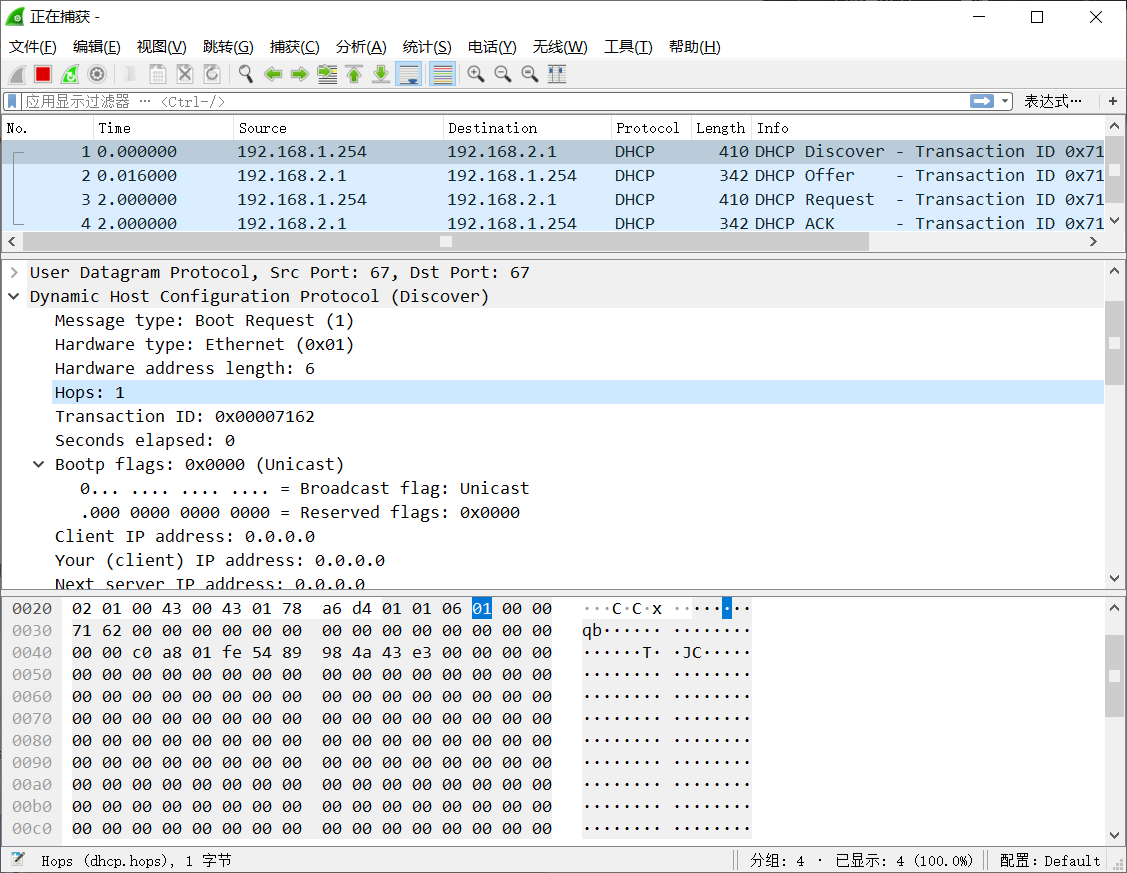
Task: Sort by the Protocol column header
Action: pyautogui.click(x=651, y=128)
